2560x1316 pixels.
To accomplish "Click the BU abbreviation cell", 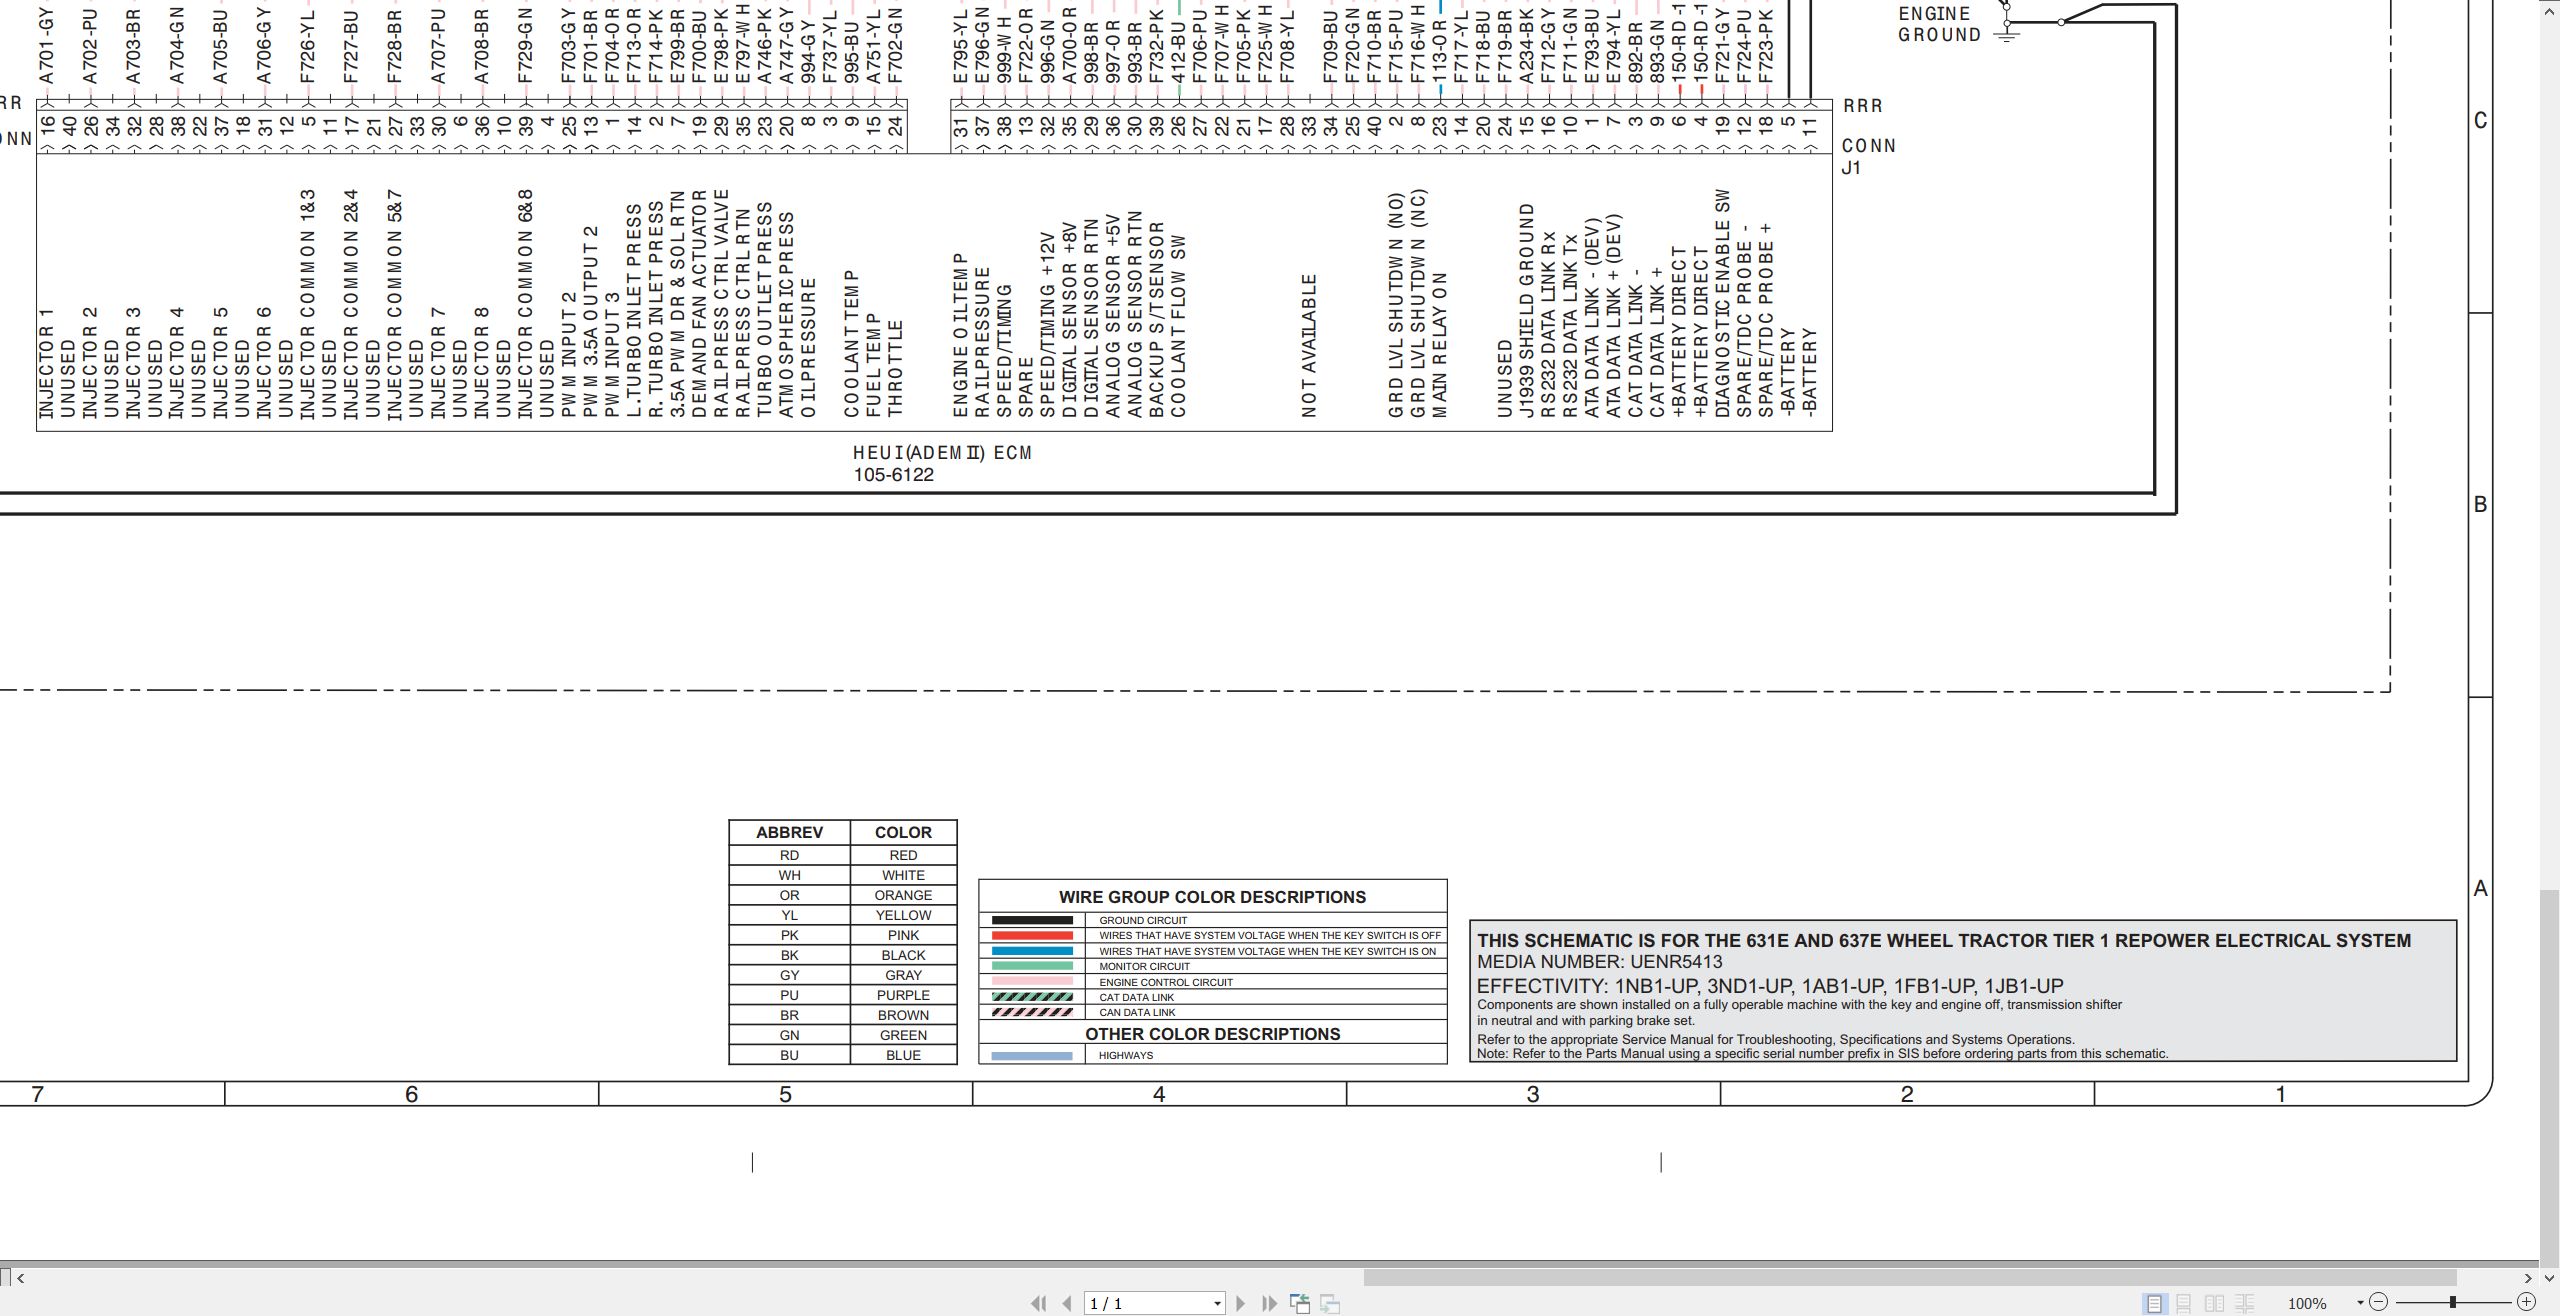I will 789,1055.
